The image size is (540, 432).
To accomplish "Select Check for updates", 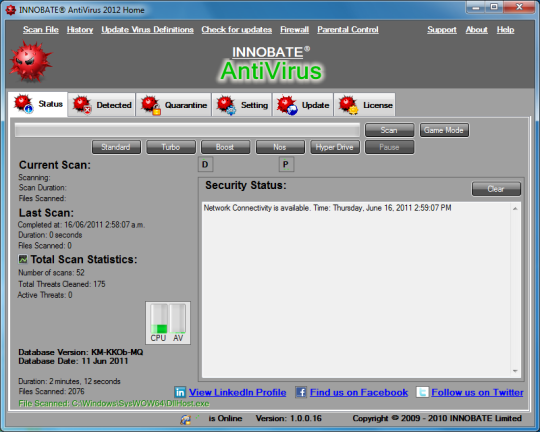I will (x=237, y=30).
